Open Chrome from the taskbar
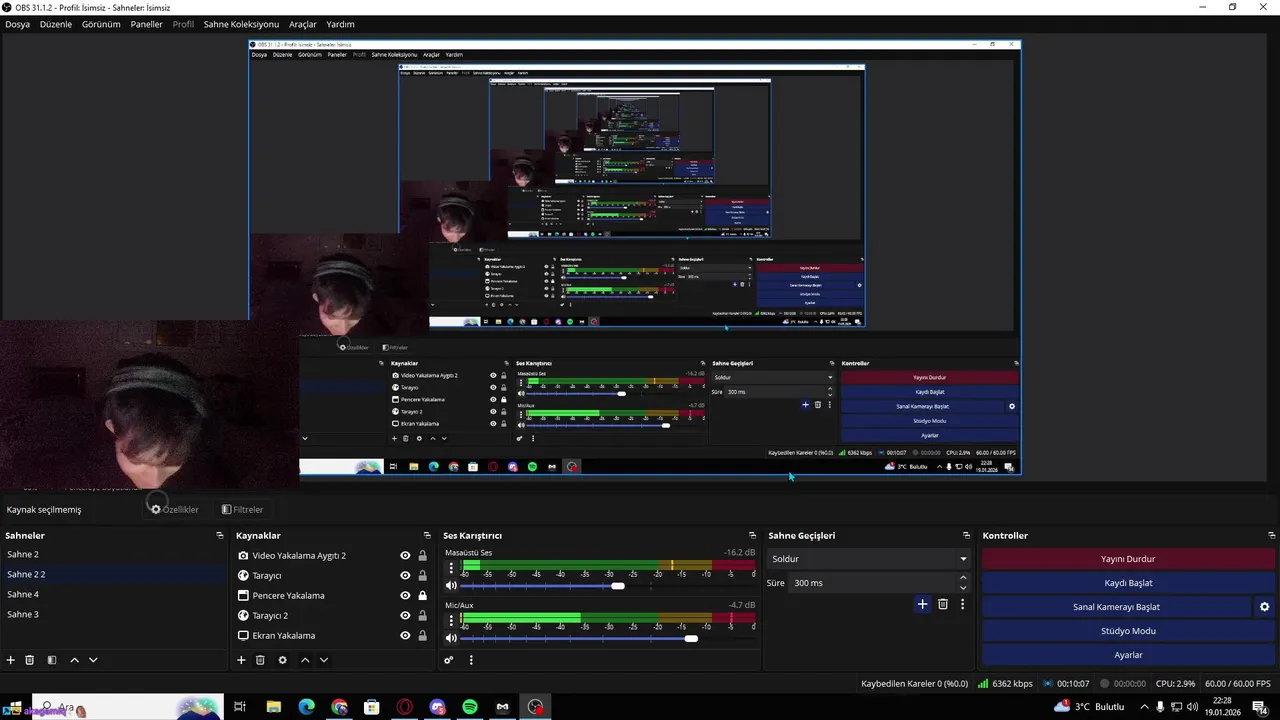The image size is (1280, 720). [x=339, y=707]
